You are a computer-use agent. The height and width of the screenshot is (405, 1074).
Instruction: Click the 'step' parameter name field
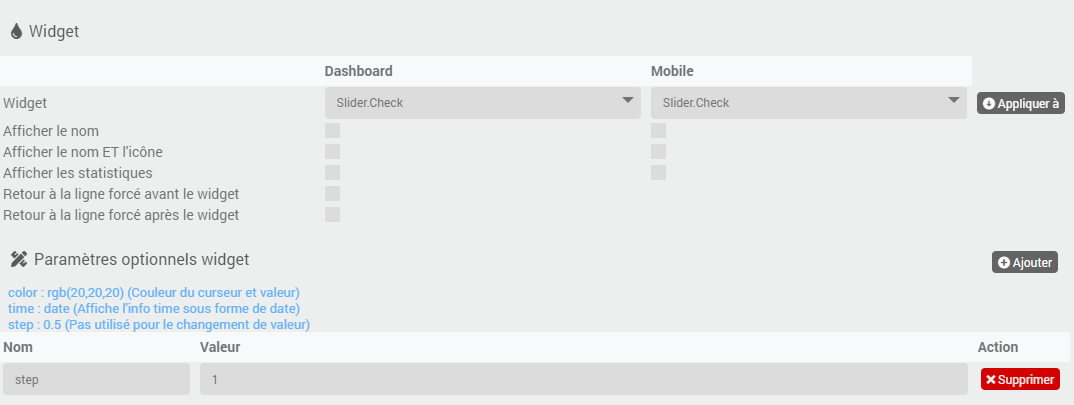(97, 379)
